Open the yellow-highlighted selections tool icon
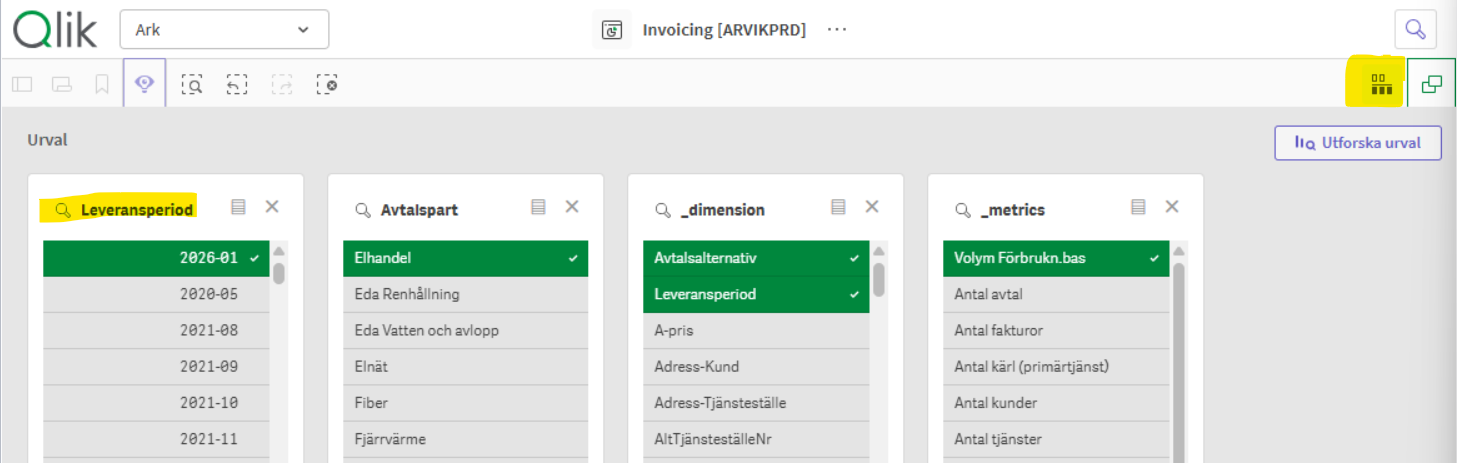This screenshot has height=463, width=1457. click(x=1381, y=84)
